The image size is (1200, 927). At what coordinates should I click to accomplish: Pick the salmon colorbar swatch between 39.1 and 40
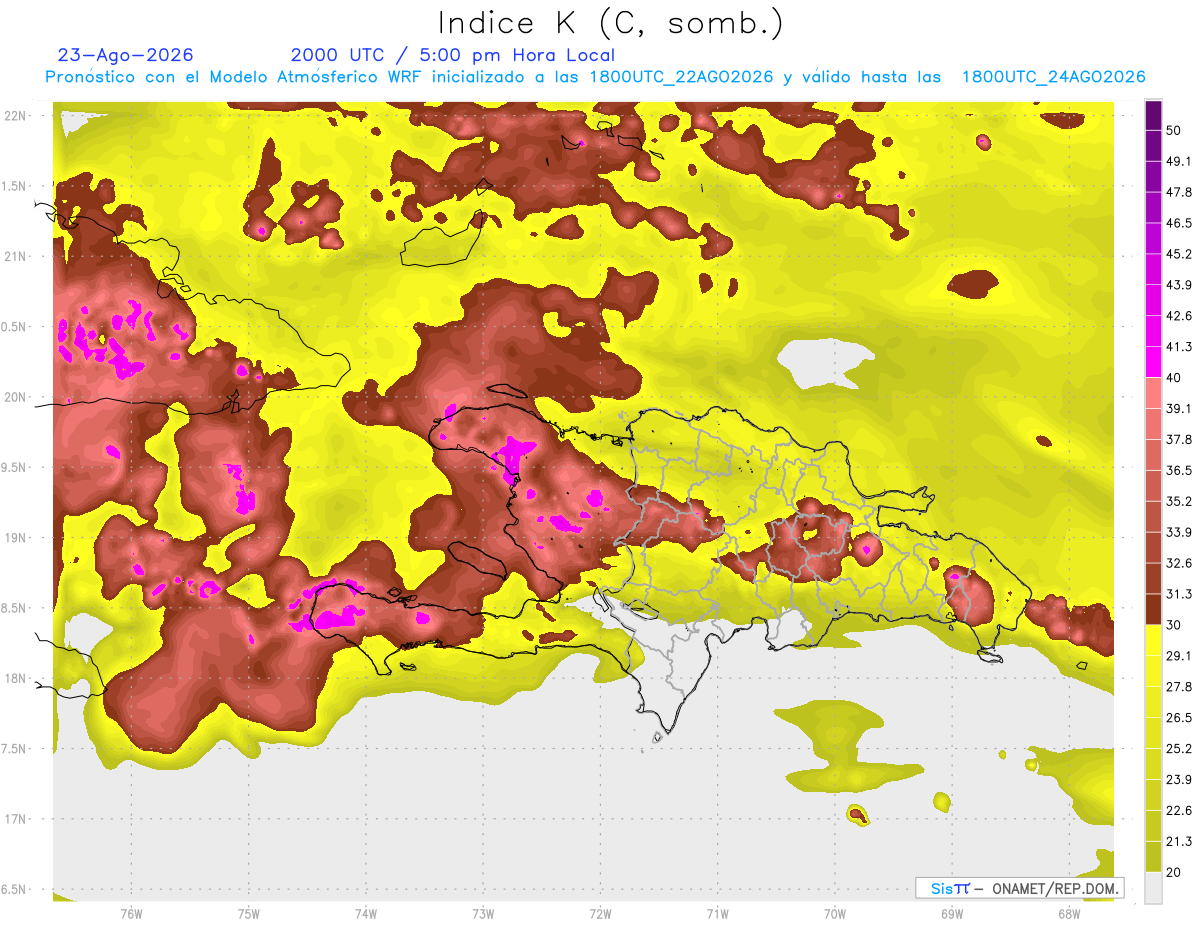(x=1153, y=393)
